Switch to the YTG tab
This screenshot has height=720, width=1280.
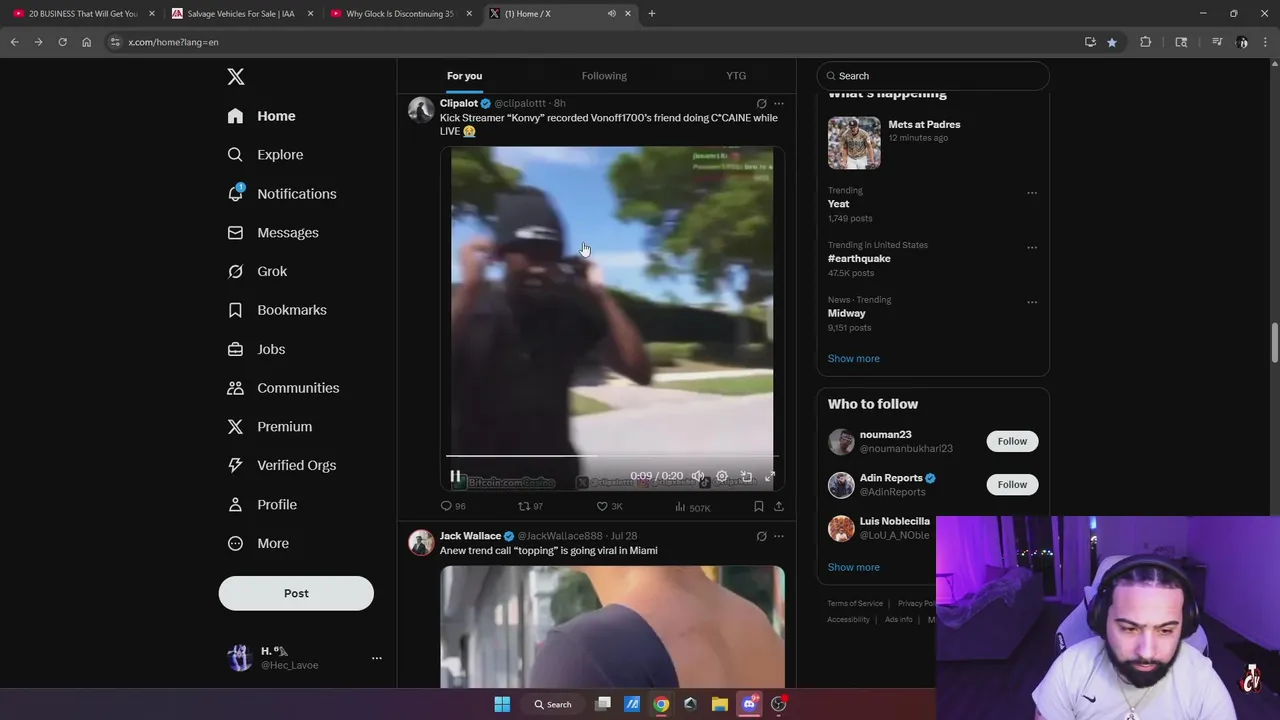tap(736, 76)
